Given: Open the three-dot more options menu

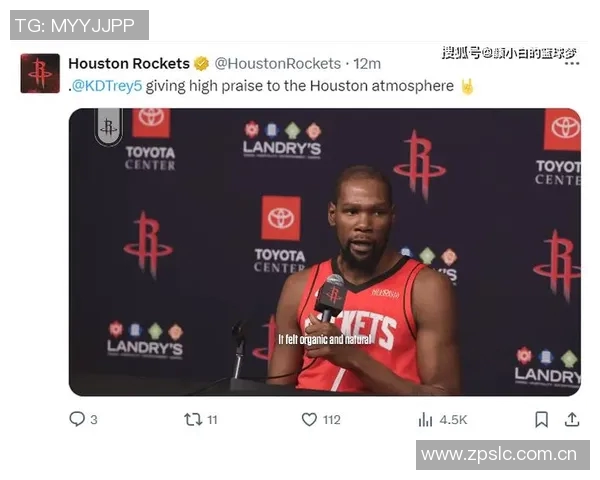Looking at the screenshot, I should coord(572,64).
